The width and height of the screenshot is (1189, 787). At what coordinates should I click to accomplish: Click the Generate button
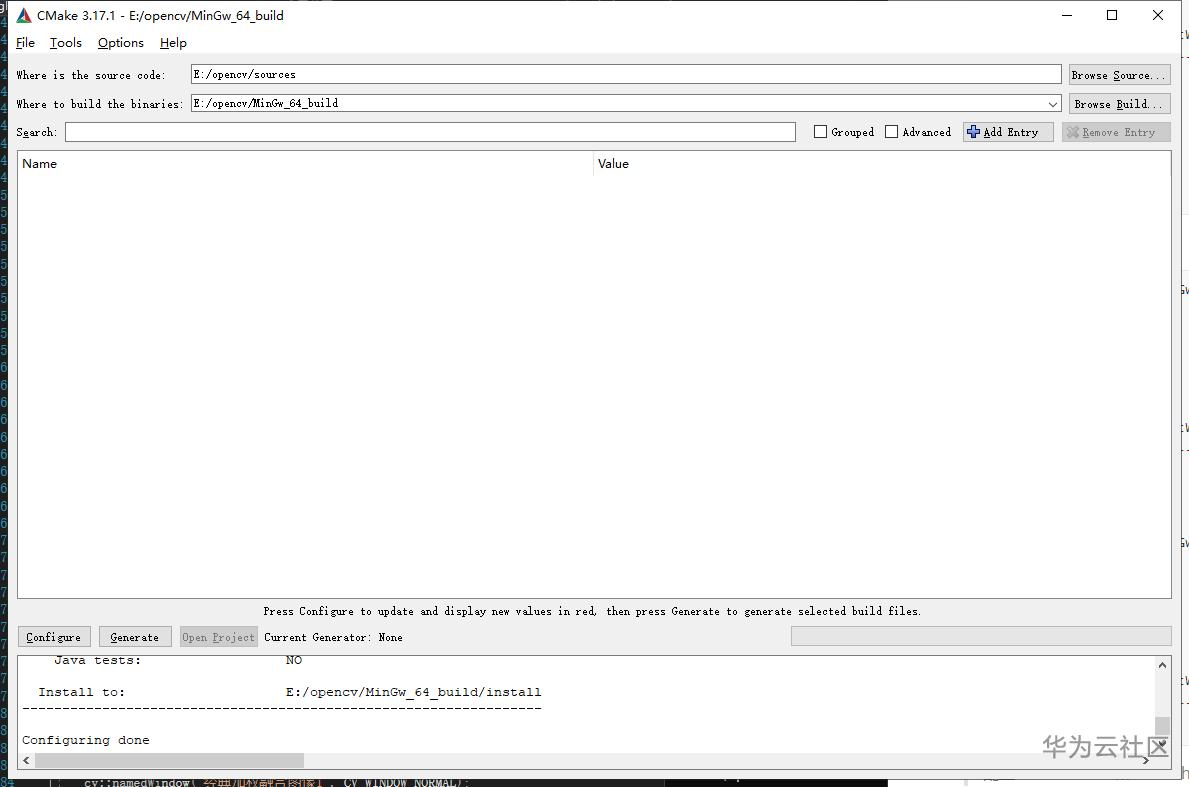click(x=135, y=637)
